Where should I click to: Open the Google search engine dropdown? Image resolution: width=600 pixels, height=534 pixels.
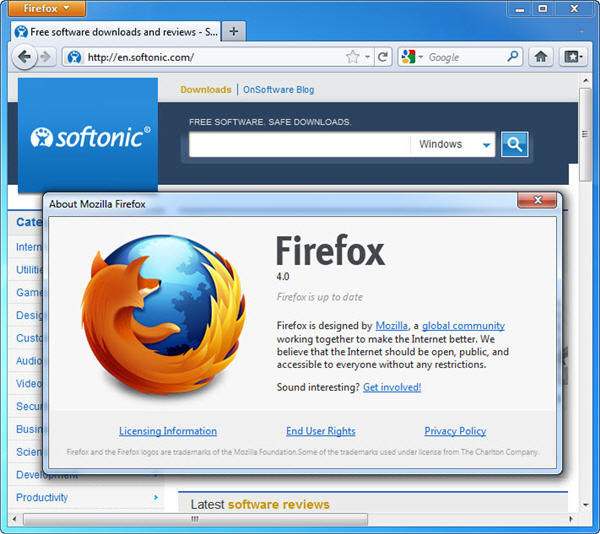(x=414, y=57)
